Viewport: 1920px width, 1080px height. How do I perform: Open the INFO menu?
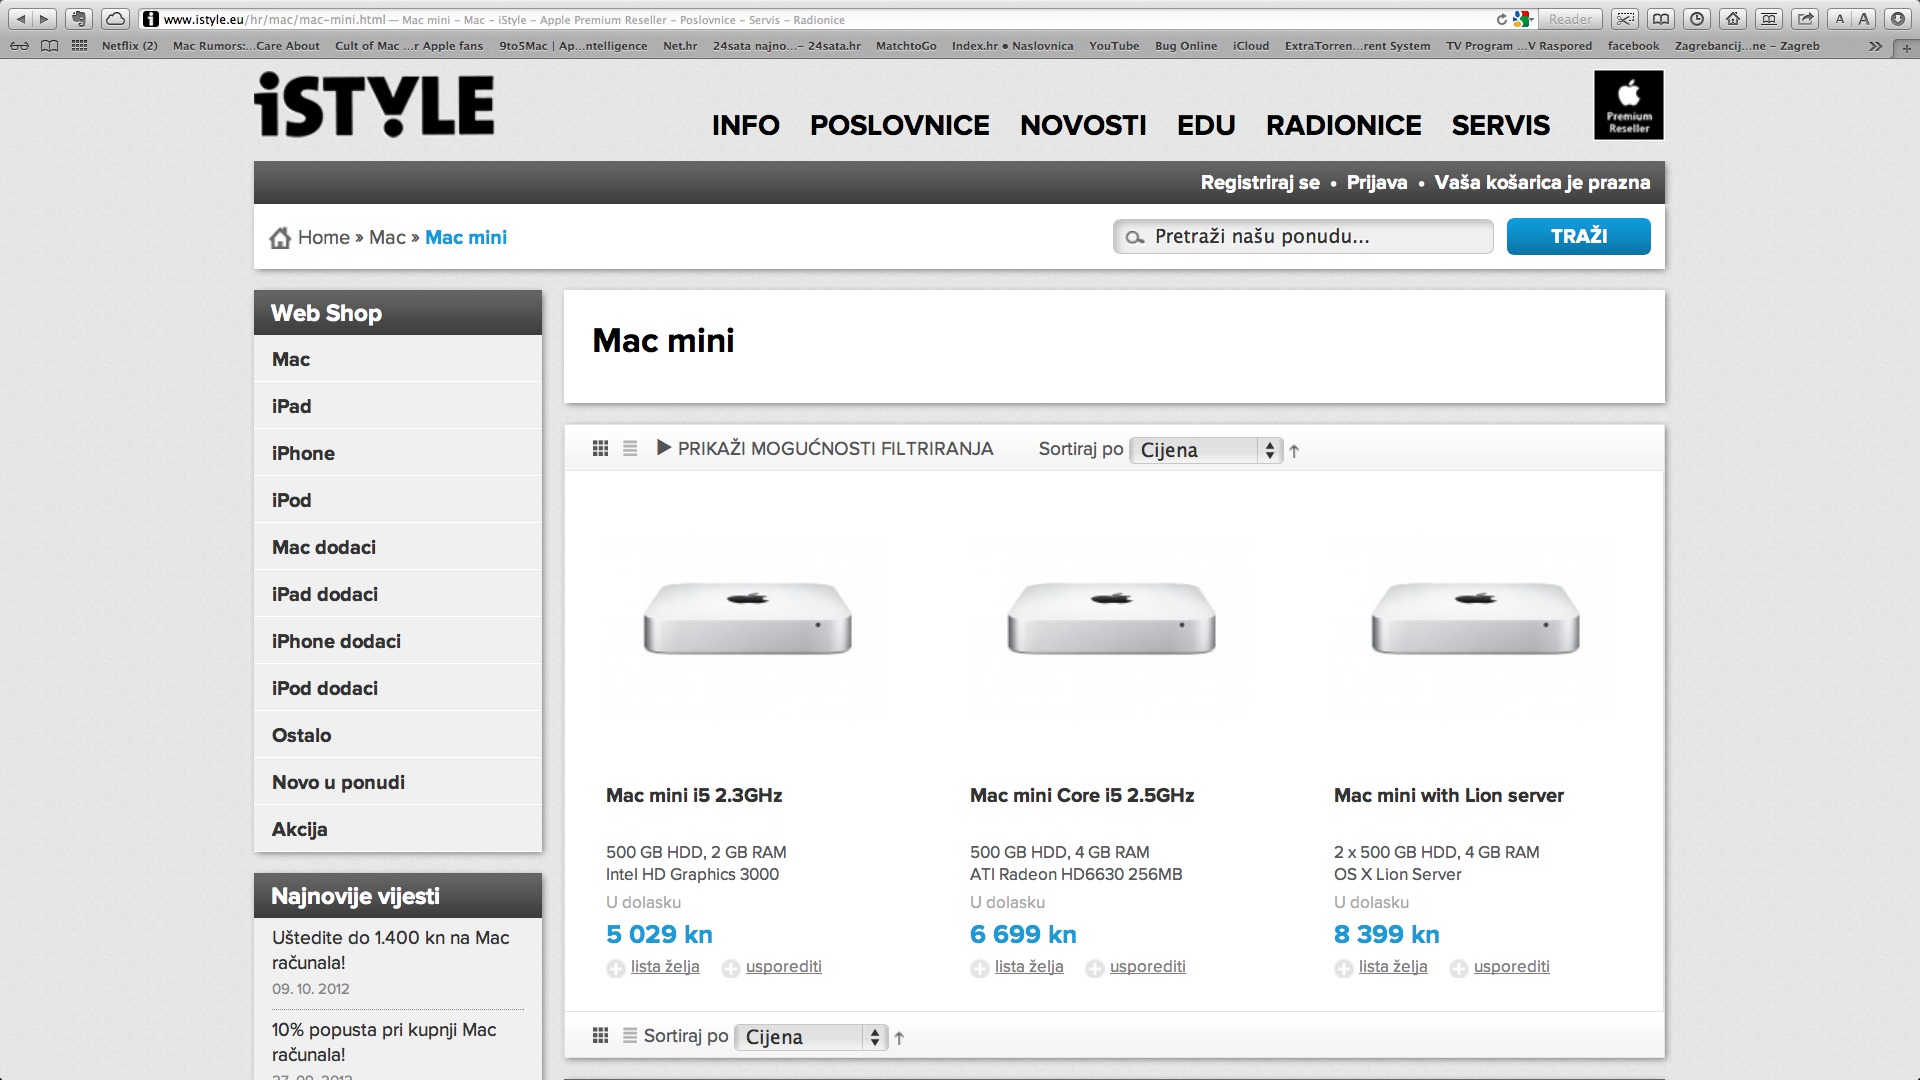coord(745,125)
